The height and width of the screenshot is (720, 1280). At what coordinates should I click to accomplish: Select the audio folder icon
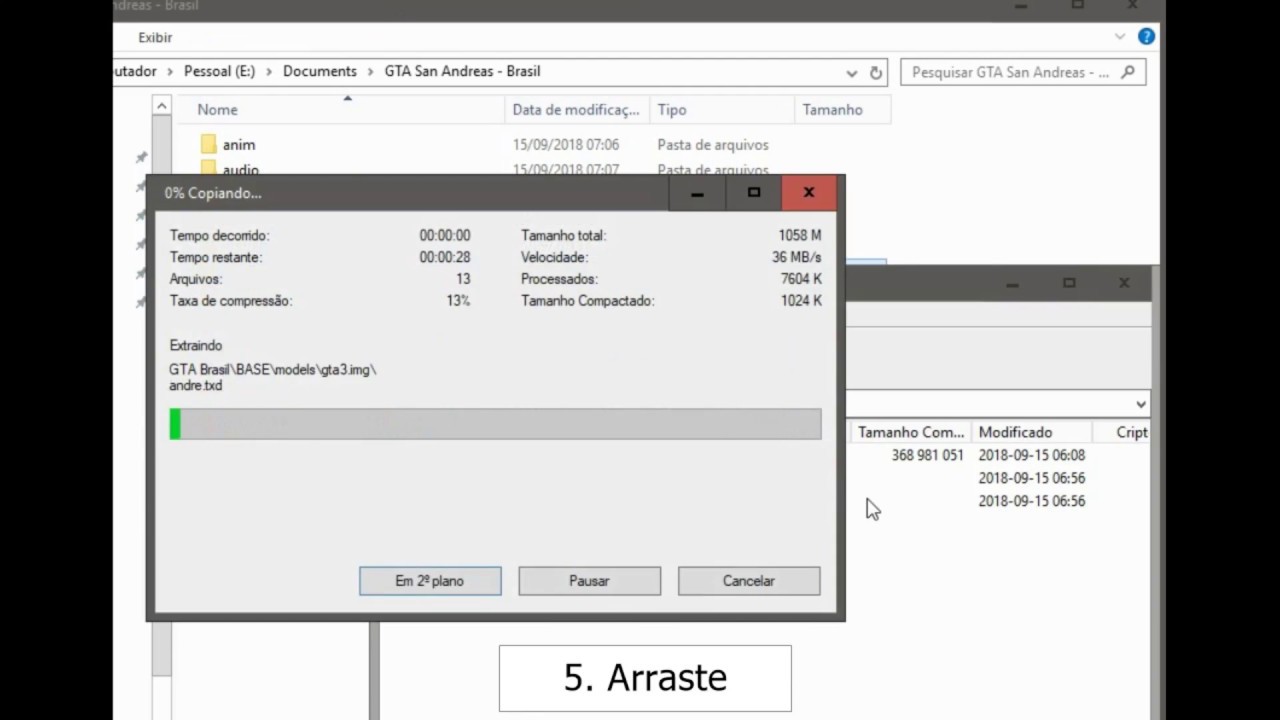coord(208,168)
